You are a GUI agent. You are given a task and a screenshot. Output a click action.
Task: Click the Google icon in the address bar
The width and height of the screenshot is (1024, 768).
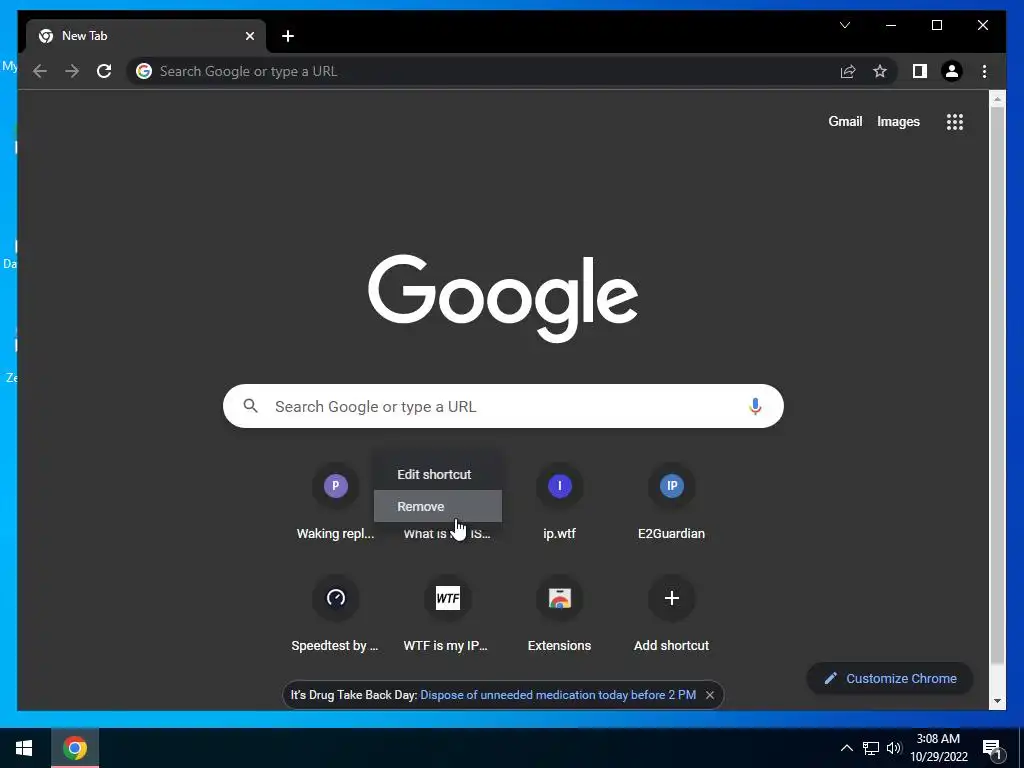(x=144, y=71)
